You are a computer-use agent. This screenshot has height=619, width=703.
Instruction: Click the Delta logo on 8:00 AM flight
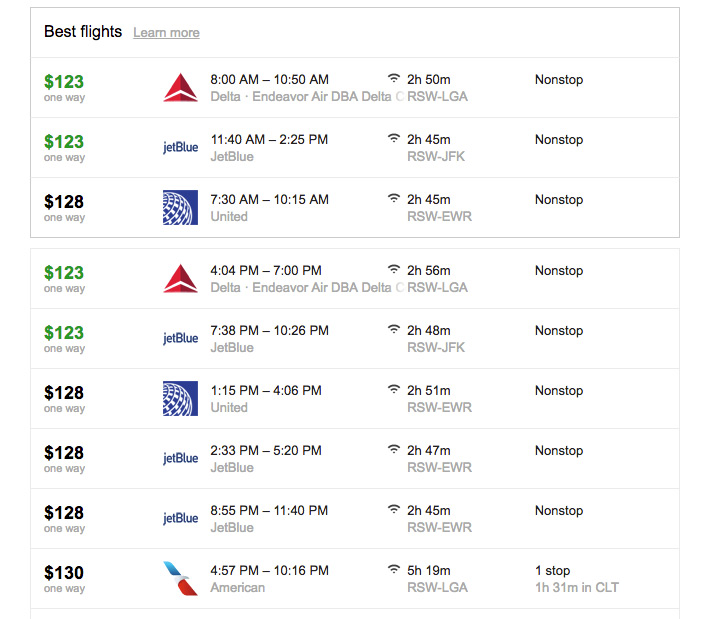180,87
